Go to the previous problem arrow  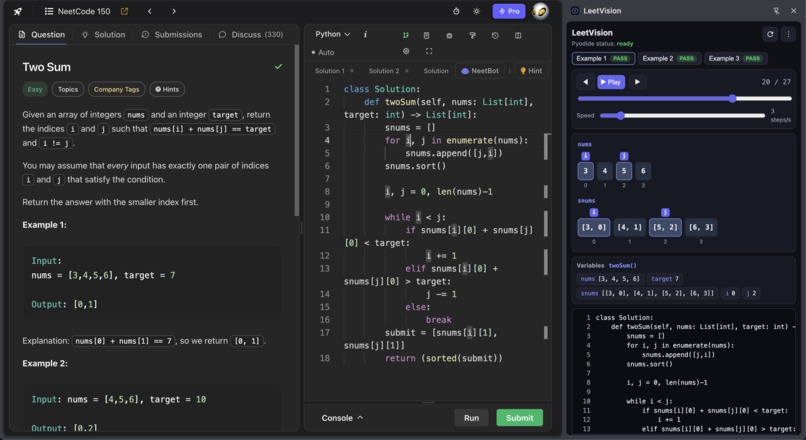pos(150,11)
